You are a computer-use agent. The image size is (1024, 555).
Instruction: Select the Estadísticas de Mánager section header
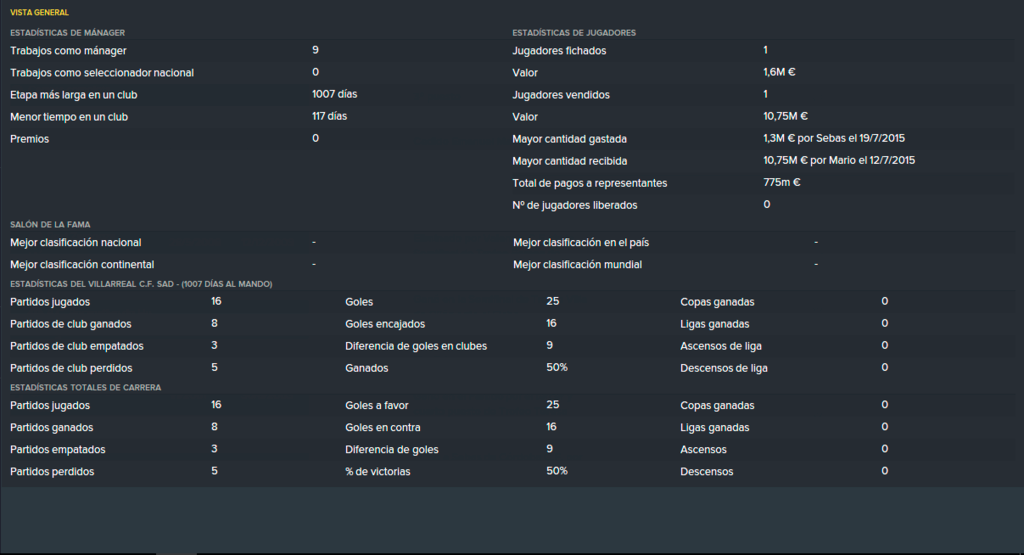pyautogui.click(x=67, y=33)
